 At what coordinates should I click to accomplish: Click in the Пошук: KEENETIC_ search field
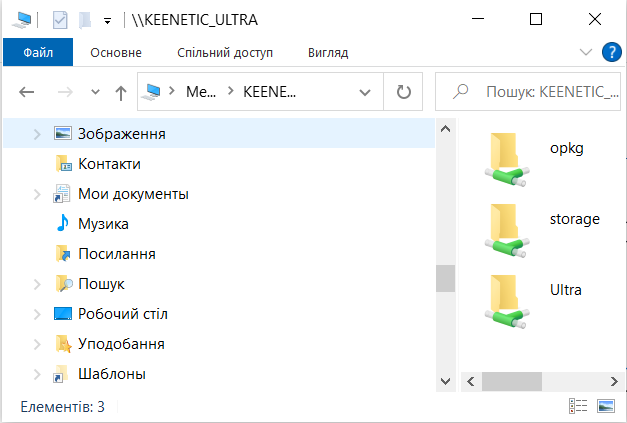click(x=528, y=92)
